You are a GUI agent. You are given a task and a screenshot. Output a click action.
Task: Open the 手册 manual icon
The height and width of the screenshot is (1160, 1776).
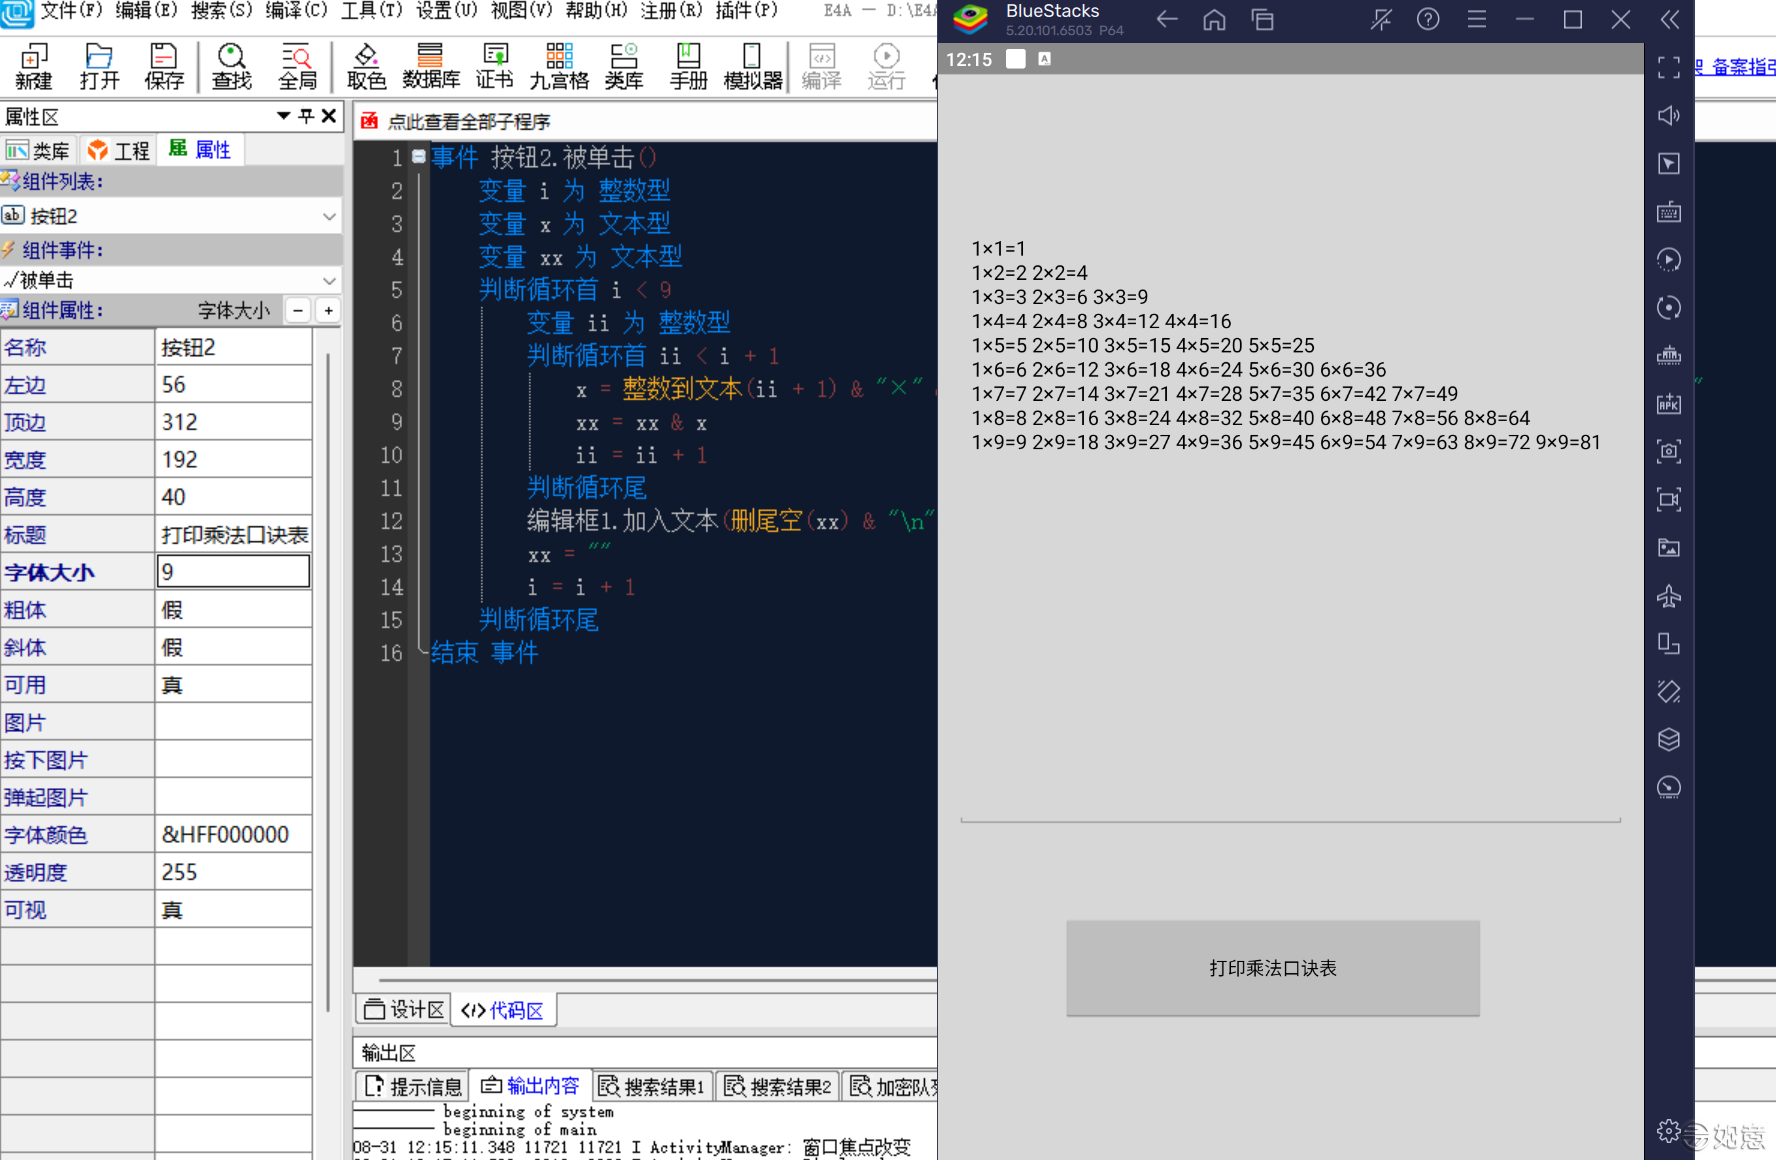coord(689,66)
